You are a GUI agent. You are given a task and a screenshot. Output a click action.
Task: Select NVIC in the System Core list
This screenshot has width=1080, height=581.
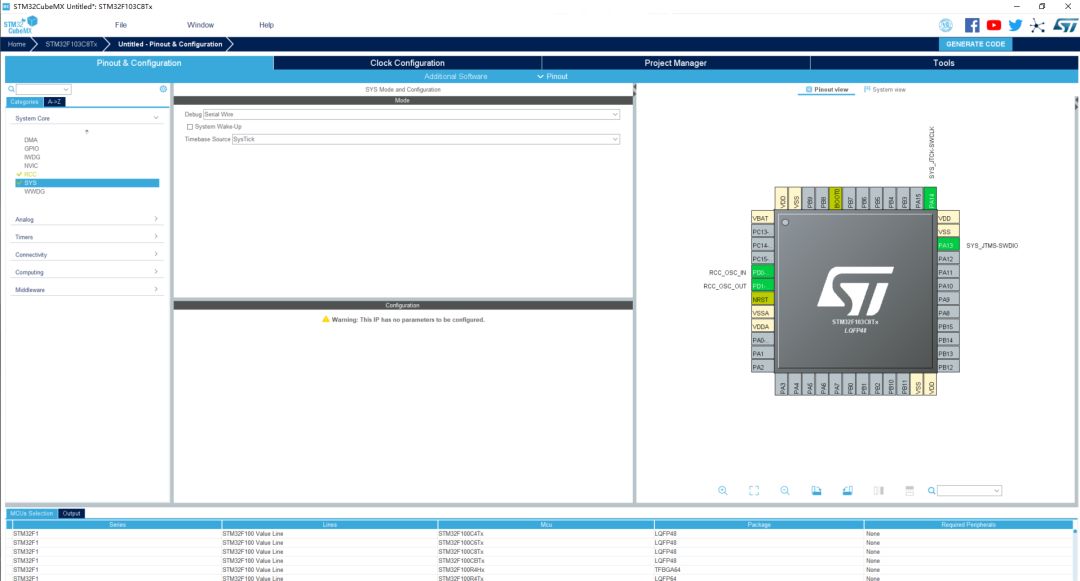[31, 166]
